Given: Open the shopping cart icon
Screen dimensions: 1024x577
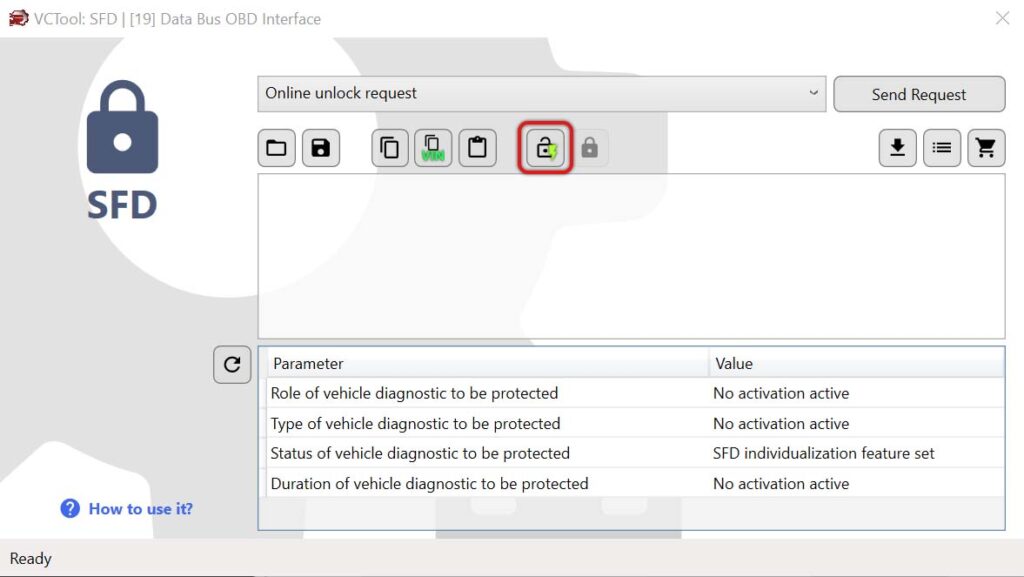Looking at the screenshot, I should [985, 148].
